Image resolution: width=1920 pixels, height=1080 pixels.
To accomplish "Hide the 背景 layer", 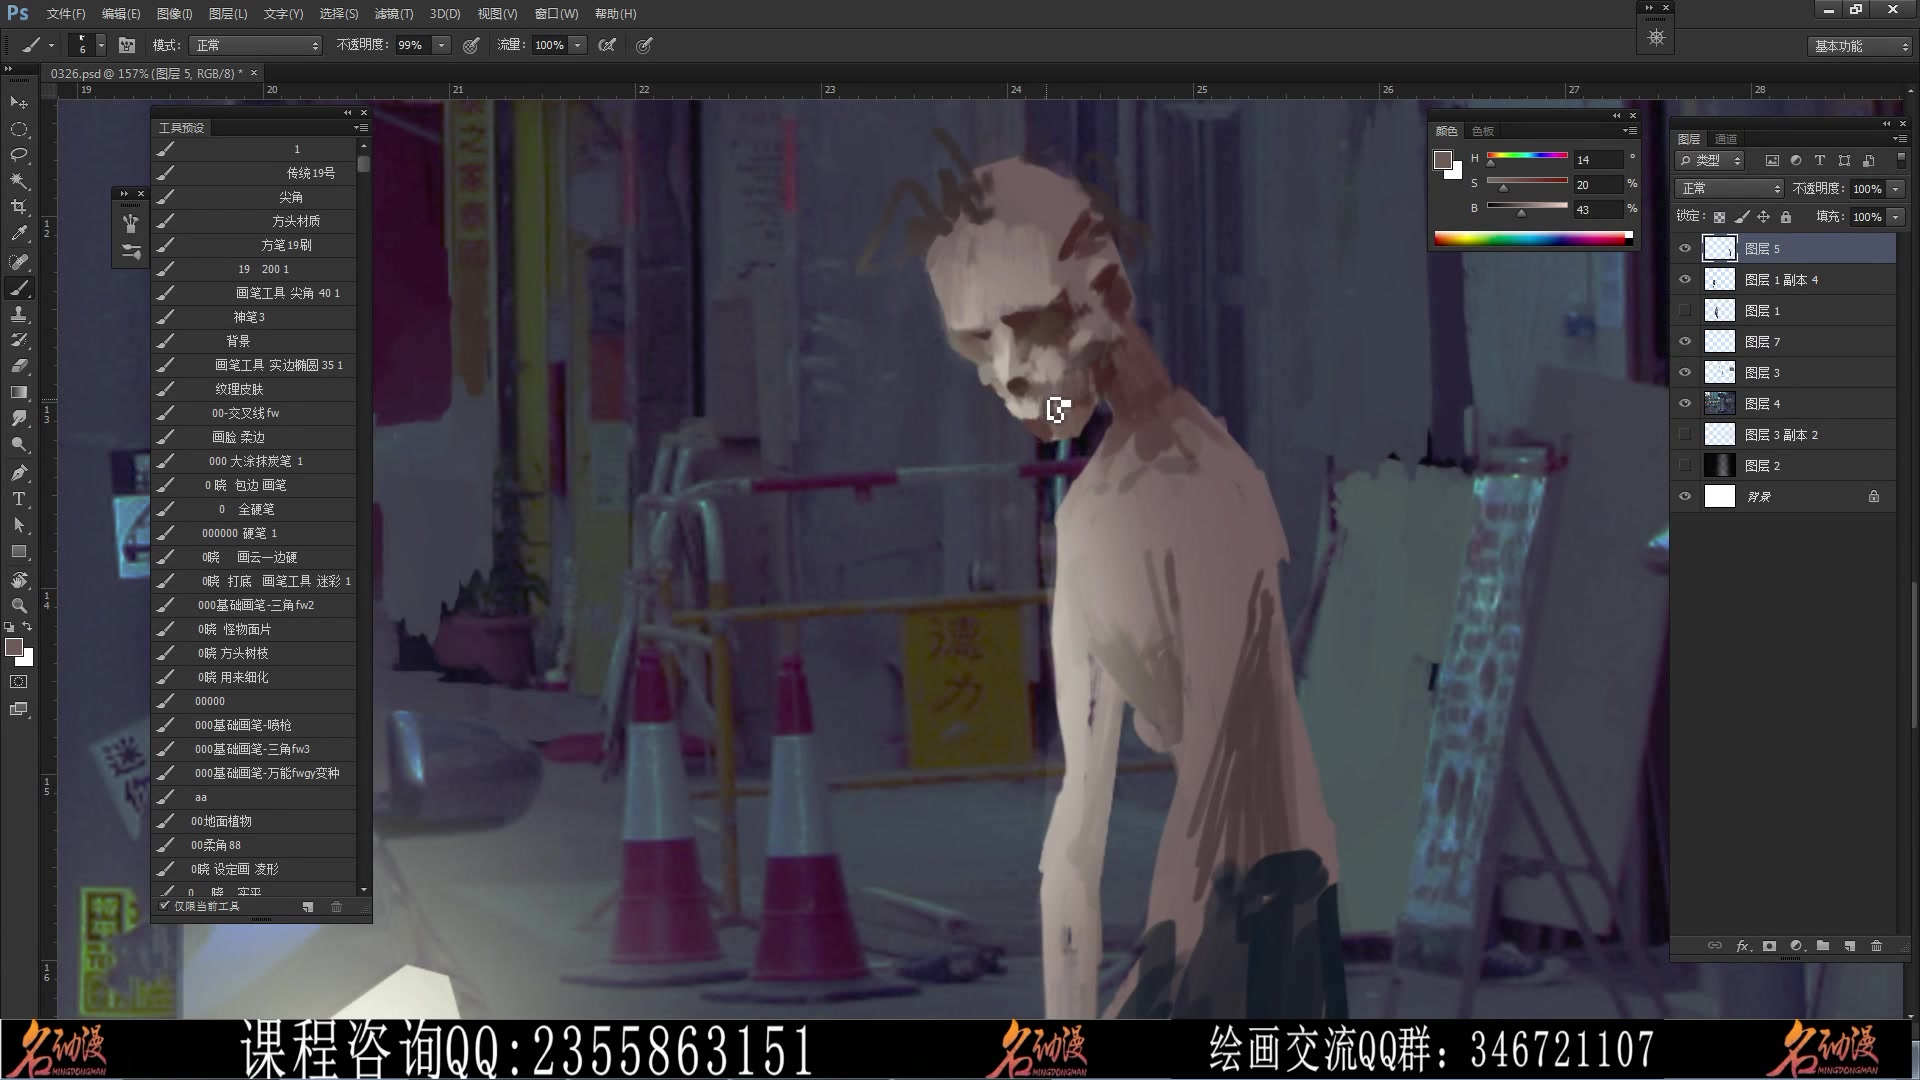I will [1685, 497].
